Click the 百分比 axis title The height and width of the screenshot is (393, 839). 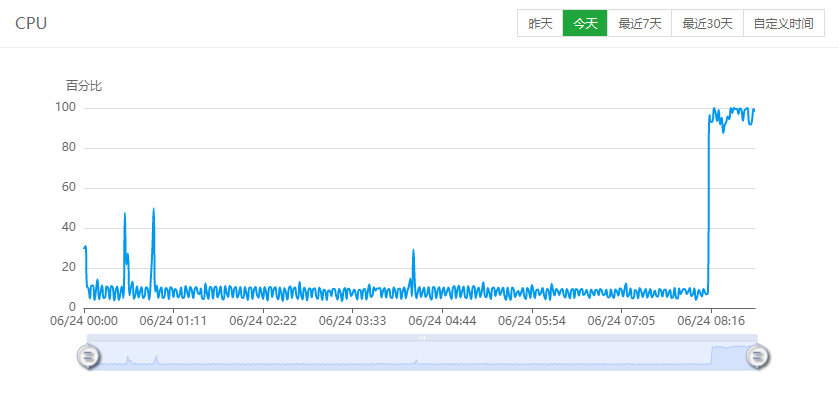[x=84, y=86]
